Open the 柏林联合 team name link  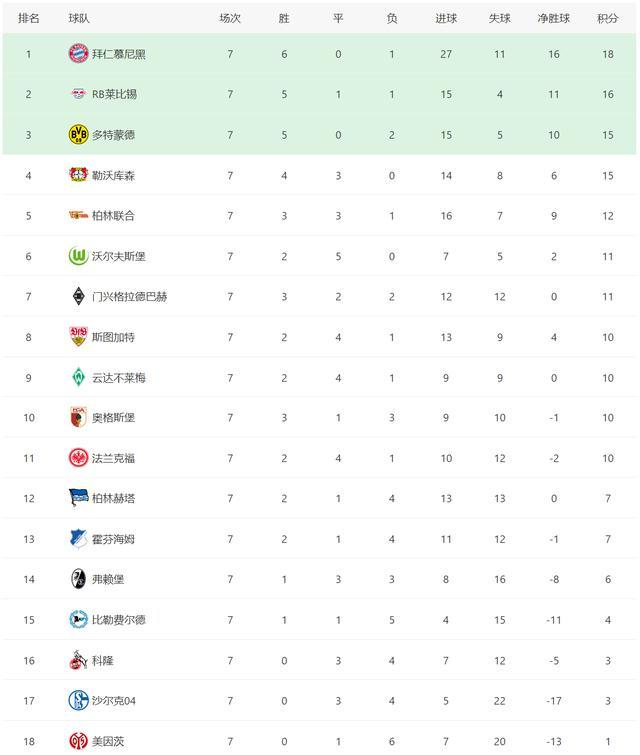click(113, 215)
